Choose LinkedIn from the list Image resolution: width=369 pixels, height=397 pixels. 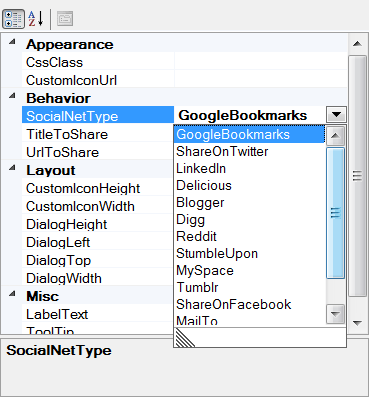[x=249, y=168]
